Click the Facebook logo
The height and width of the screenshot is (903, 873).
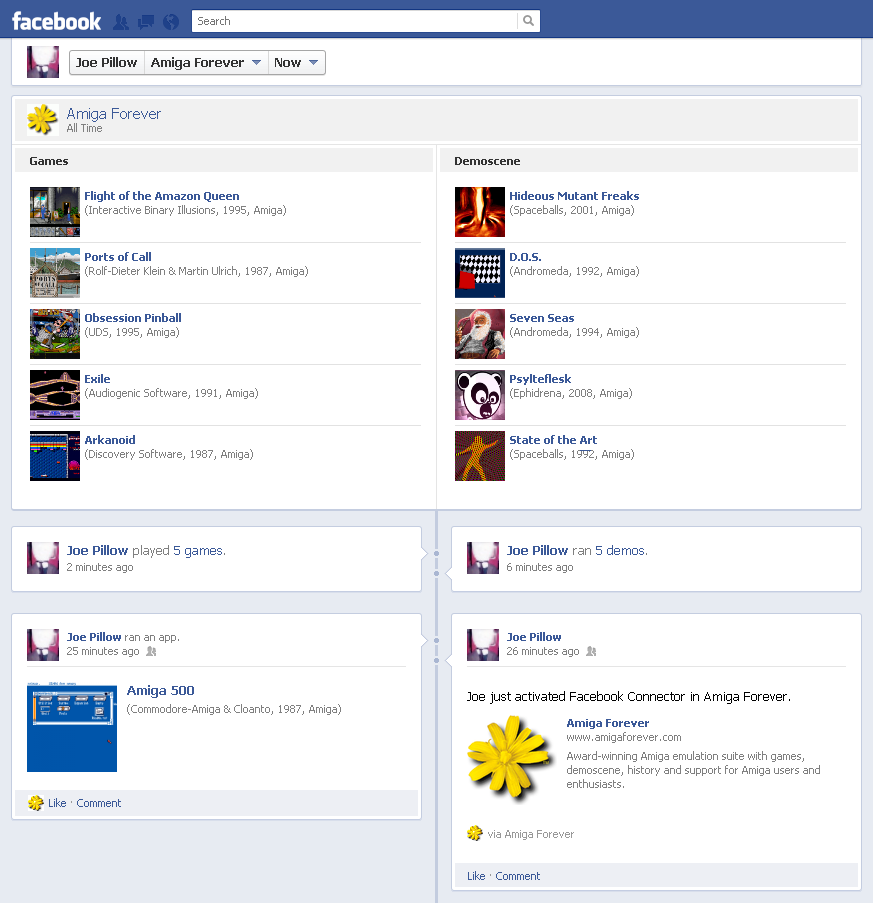tap(56, 21)
